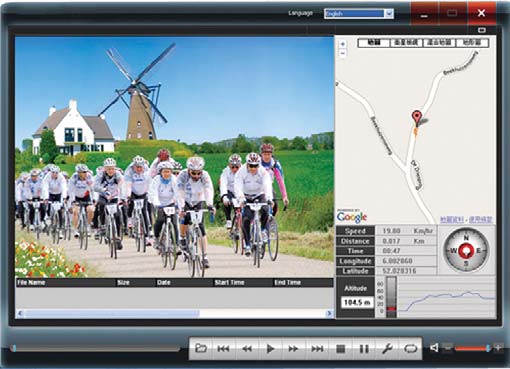Rewind the video playback
Screen dimensions: 510x369
247,349
